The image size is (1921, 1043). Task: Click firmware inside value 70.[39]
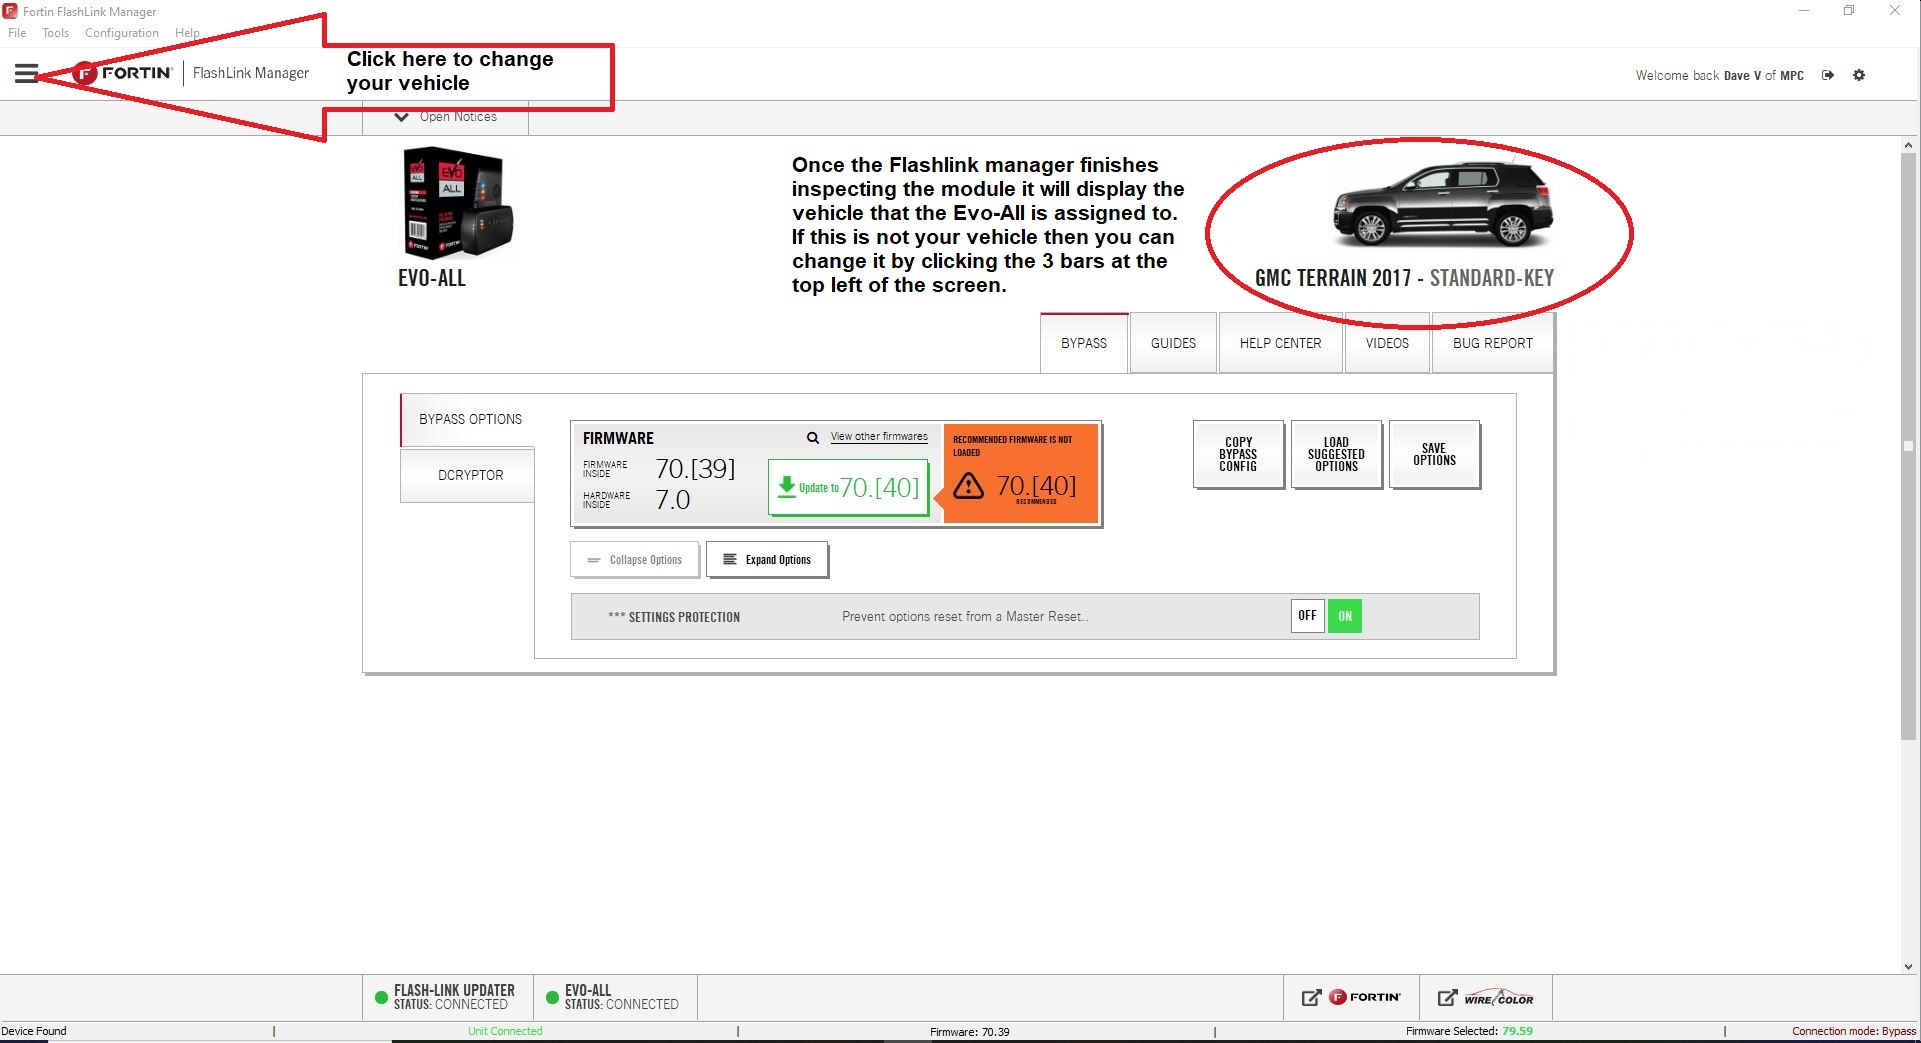(x=695, y=469)
